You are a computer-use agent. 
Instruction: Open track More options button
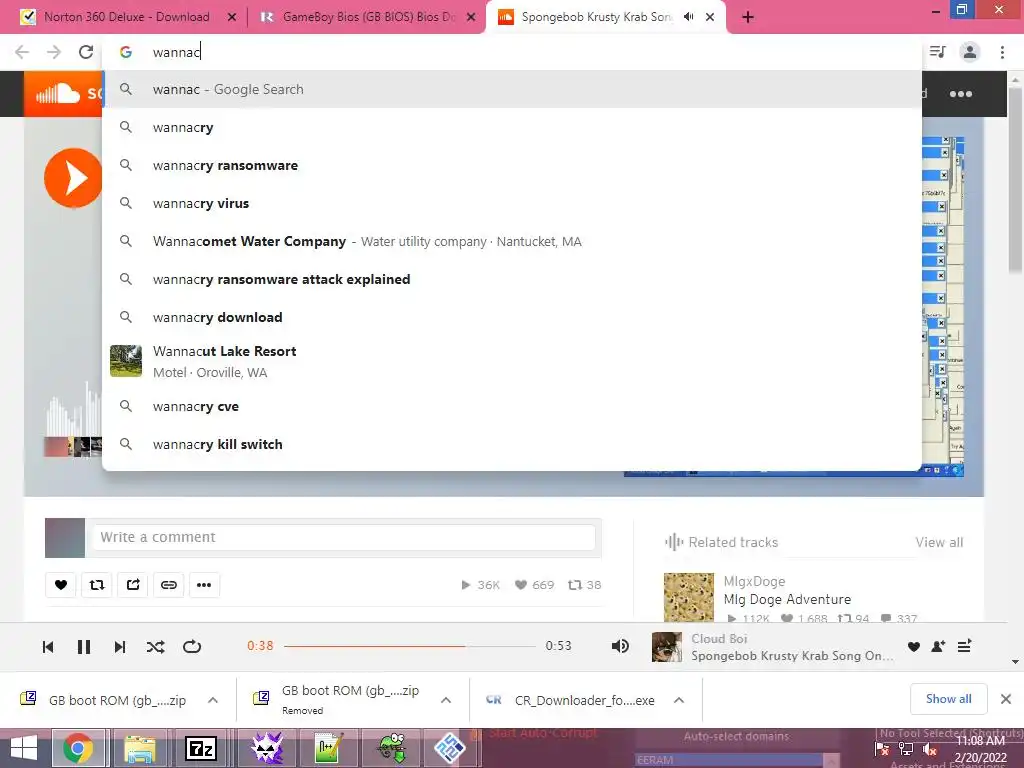click(x=204, y=584)
